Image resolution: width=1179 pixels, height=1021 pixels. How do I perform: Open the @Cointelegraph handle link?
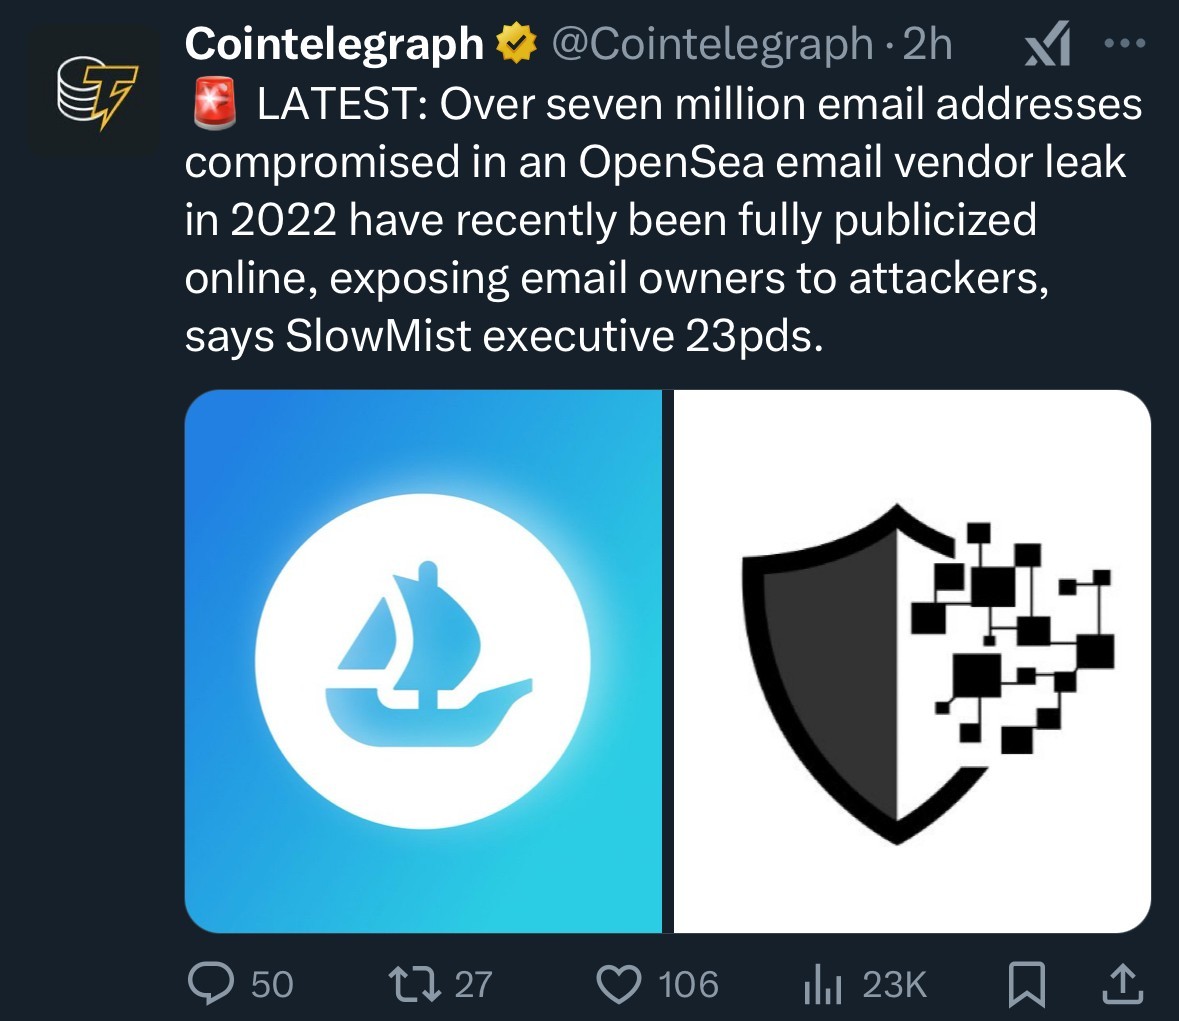(x=711, y=44)
